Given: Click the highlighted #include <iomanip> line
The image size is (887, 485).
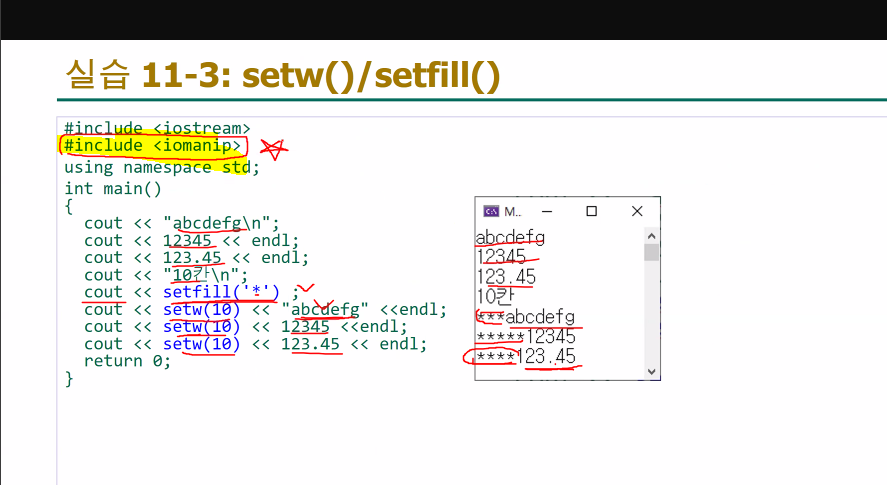Looking at the screenshot, I should coord(152,146).
